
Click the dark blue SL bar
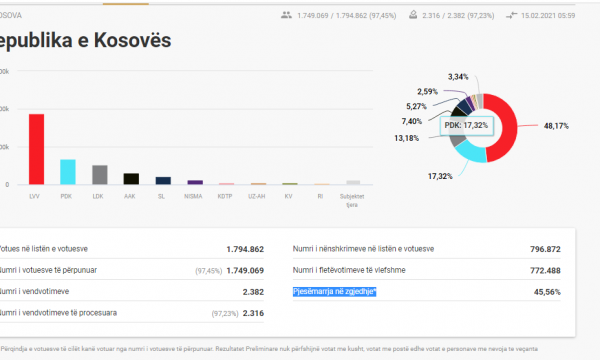pyautogui.click(x=163, y=181)
